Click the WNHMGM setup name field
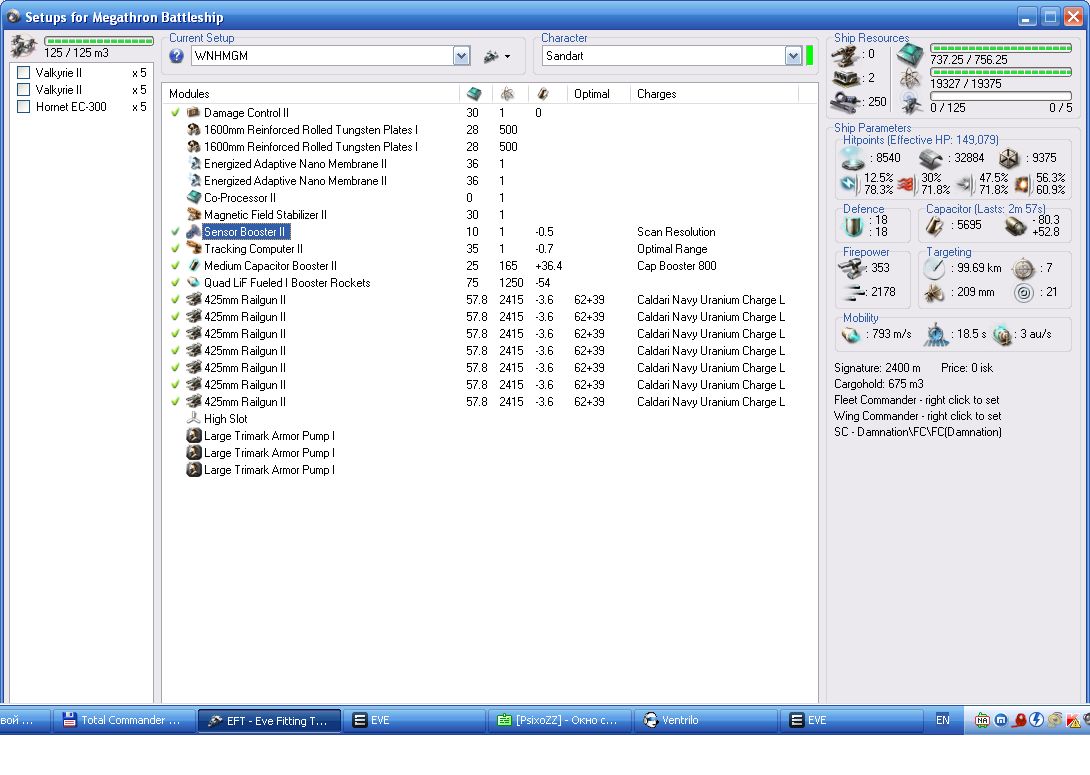This screenshot has height=775, width=1090. [x=322, y=56]
